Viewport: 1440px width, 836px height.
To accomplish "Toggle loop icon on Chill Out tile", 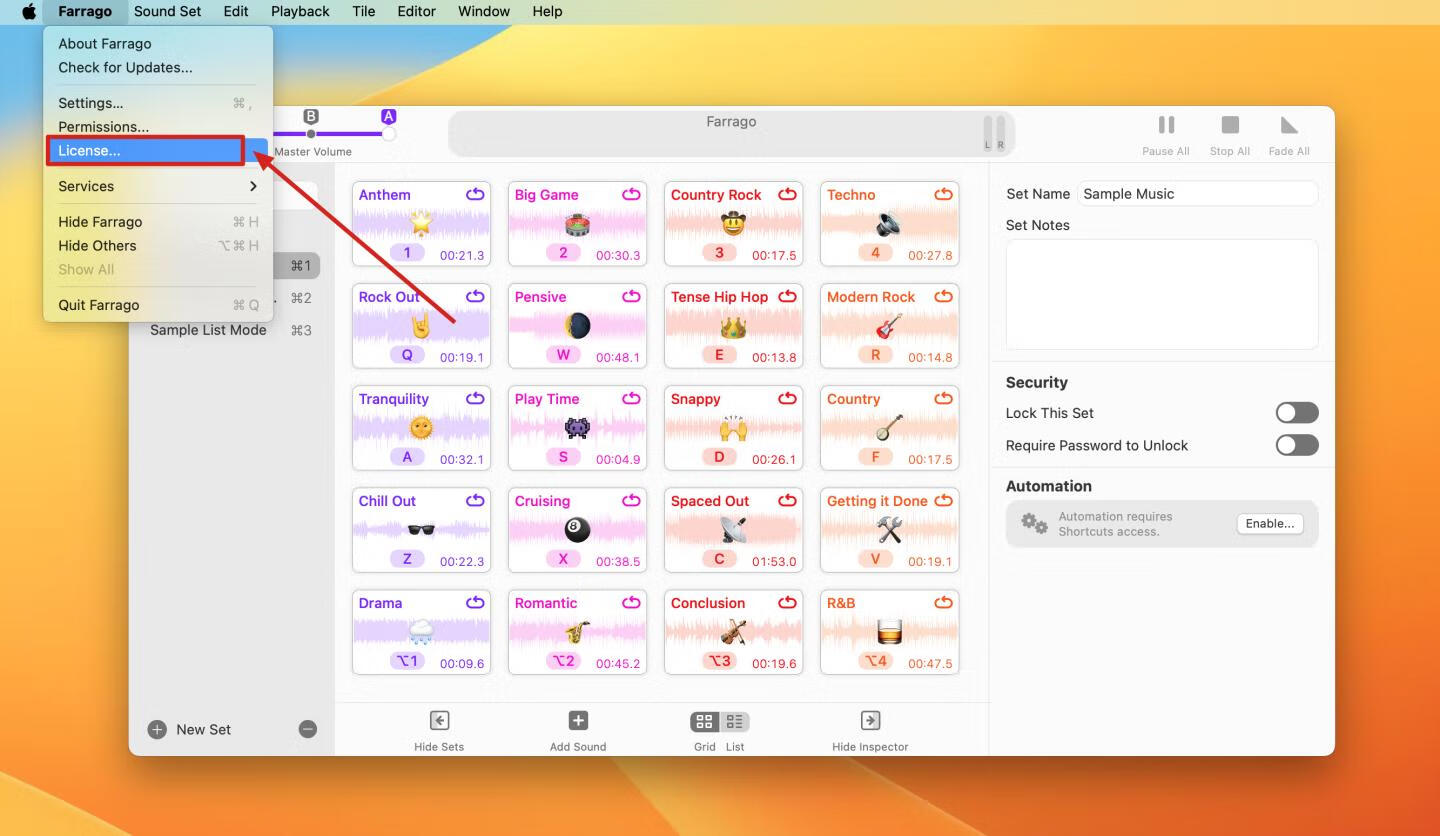I will coord(475,500).
